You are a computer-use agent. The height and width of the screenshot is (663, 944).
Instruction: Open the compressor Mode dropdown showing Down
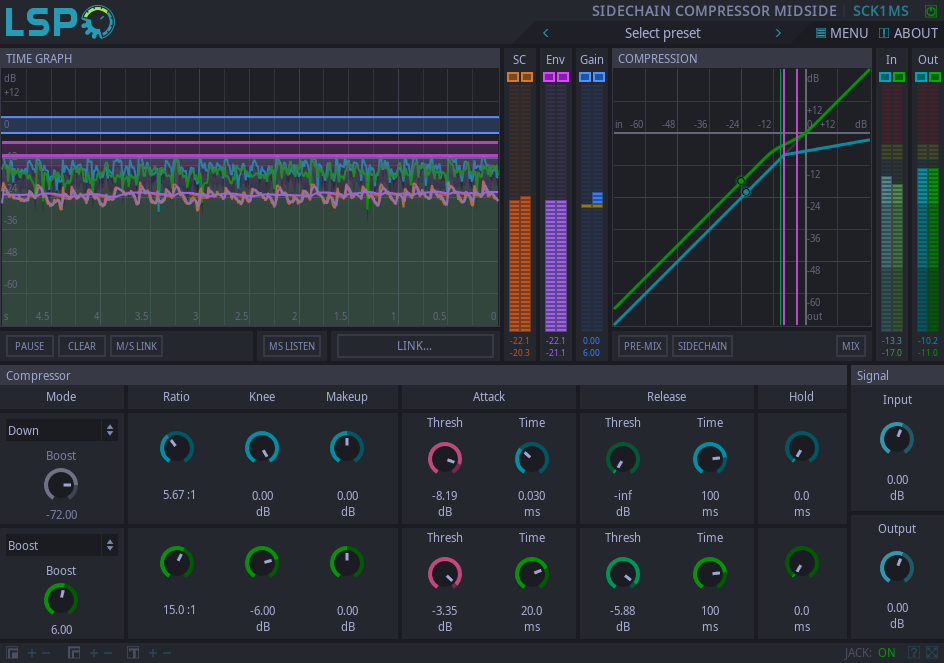[61, 430]
